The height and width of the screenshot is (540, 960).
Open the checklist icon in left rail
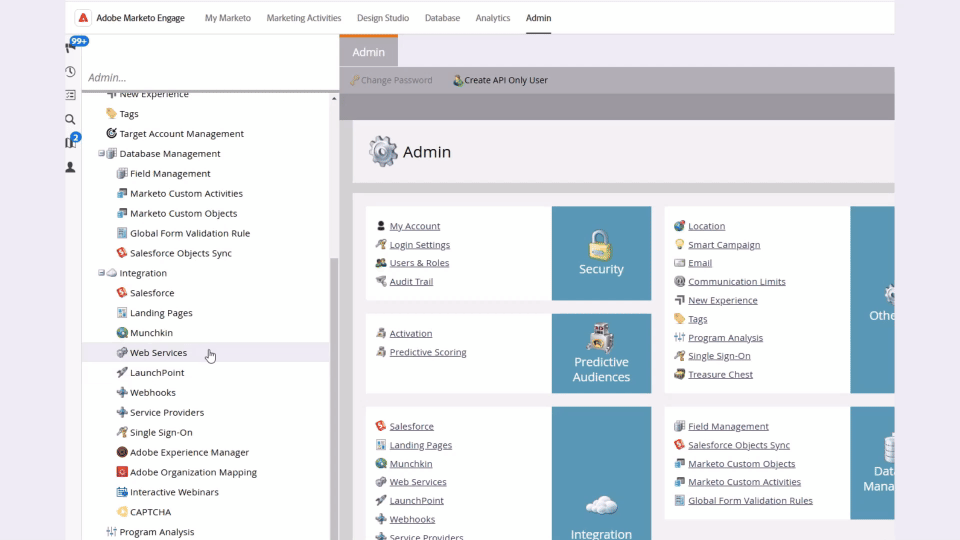coord(70,95)
